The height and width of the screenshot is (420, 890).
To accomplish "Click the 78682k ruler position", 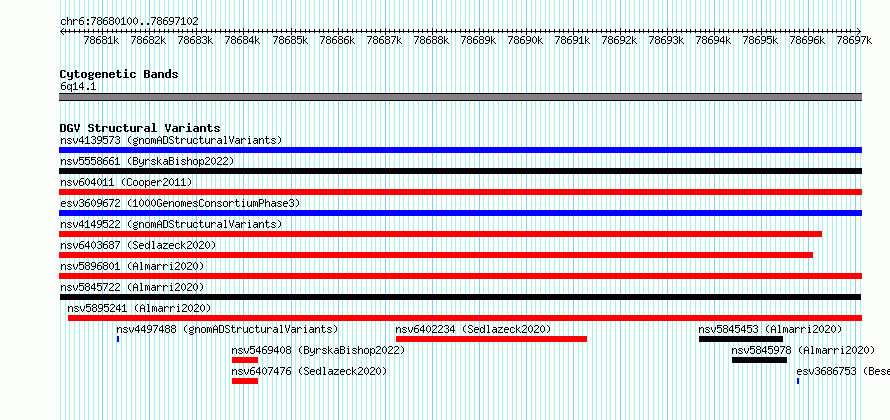I will pyautogui.click(x=148, y=40).
